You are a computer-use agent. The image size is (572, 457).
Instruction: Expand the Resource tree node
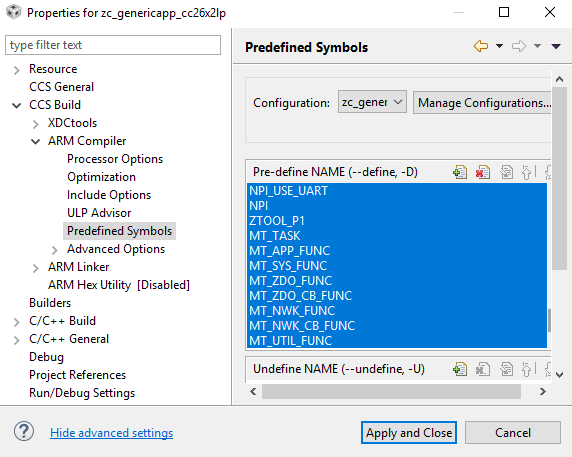(x=16, y=70)
